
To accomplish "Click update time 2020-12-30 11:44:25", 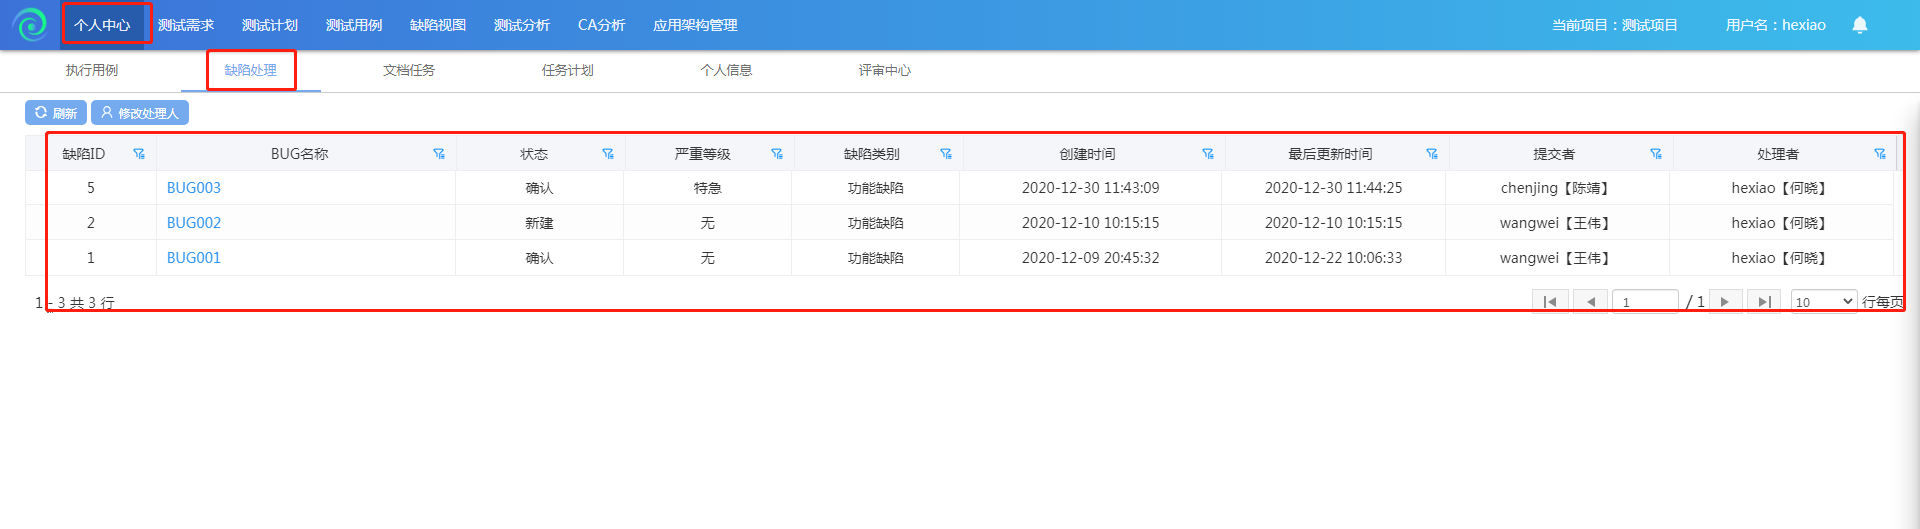I will pos(1334,188).
